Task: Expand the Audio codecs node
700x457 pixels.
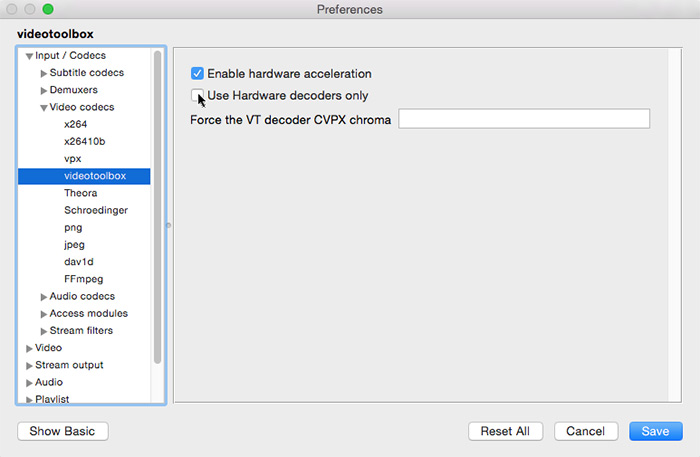Action: (x=43, y=297)
